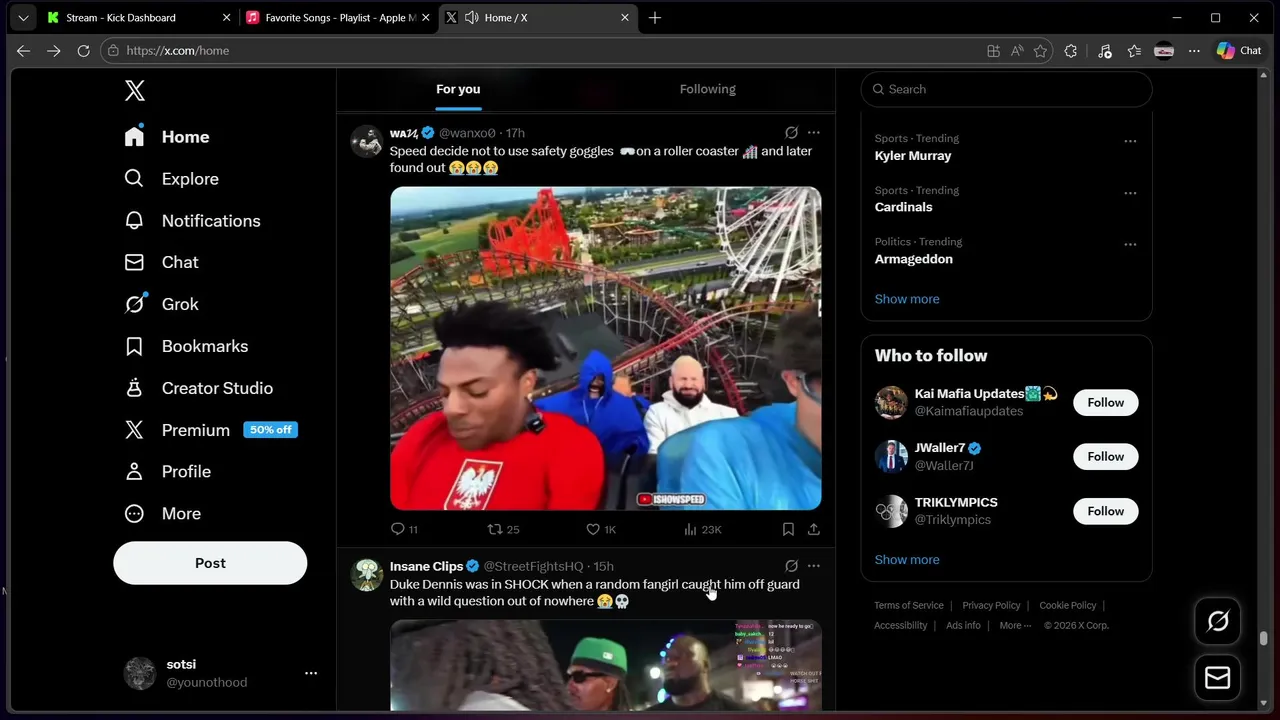Reply to the wanxo0 post

(x=404, y=529)
